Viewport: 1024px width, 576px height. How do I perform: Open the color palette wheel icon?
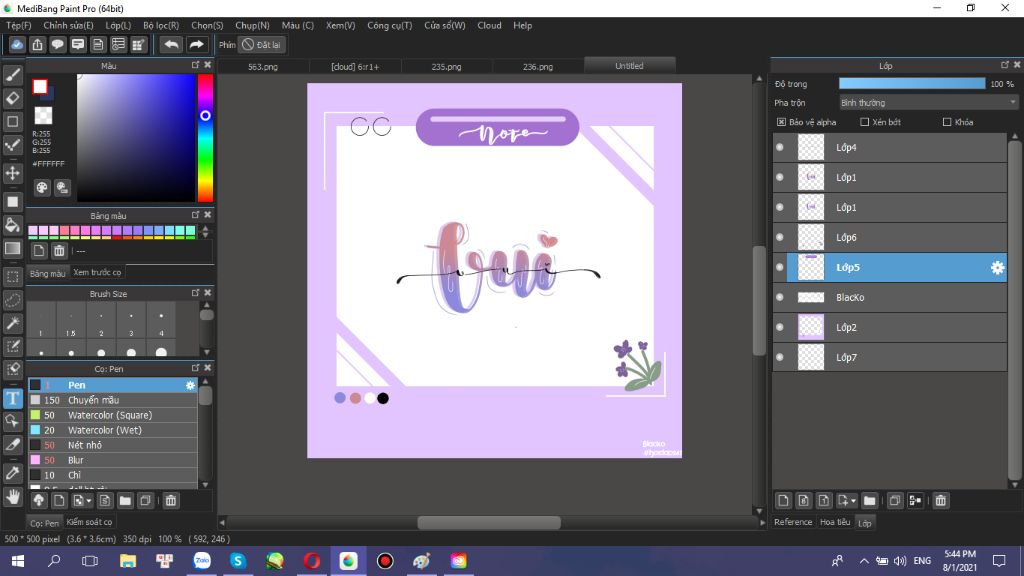pyautogui.click(x=42, y=188)
